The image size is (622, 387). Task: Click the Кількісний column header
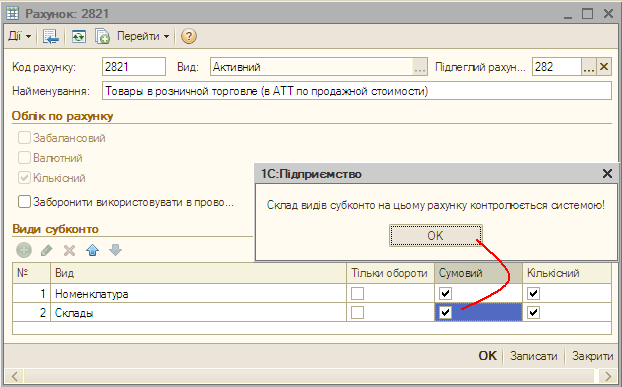[567, 273]
